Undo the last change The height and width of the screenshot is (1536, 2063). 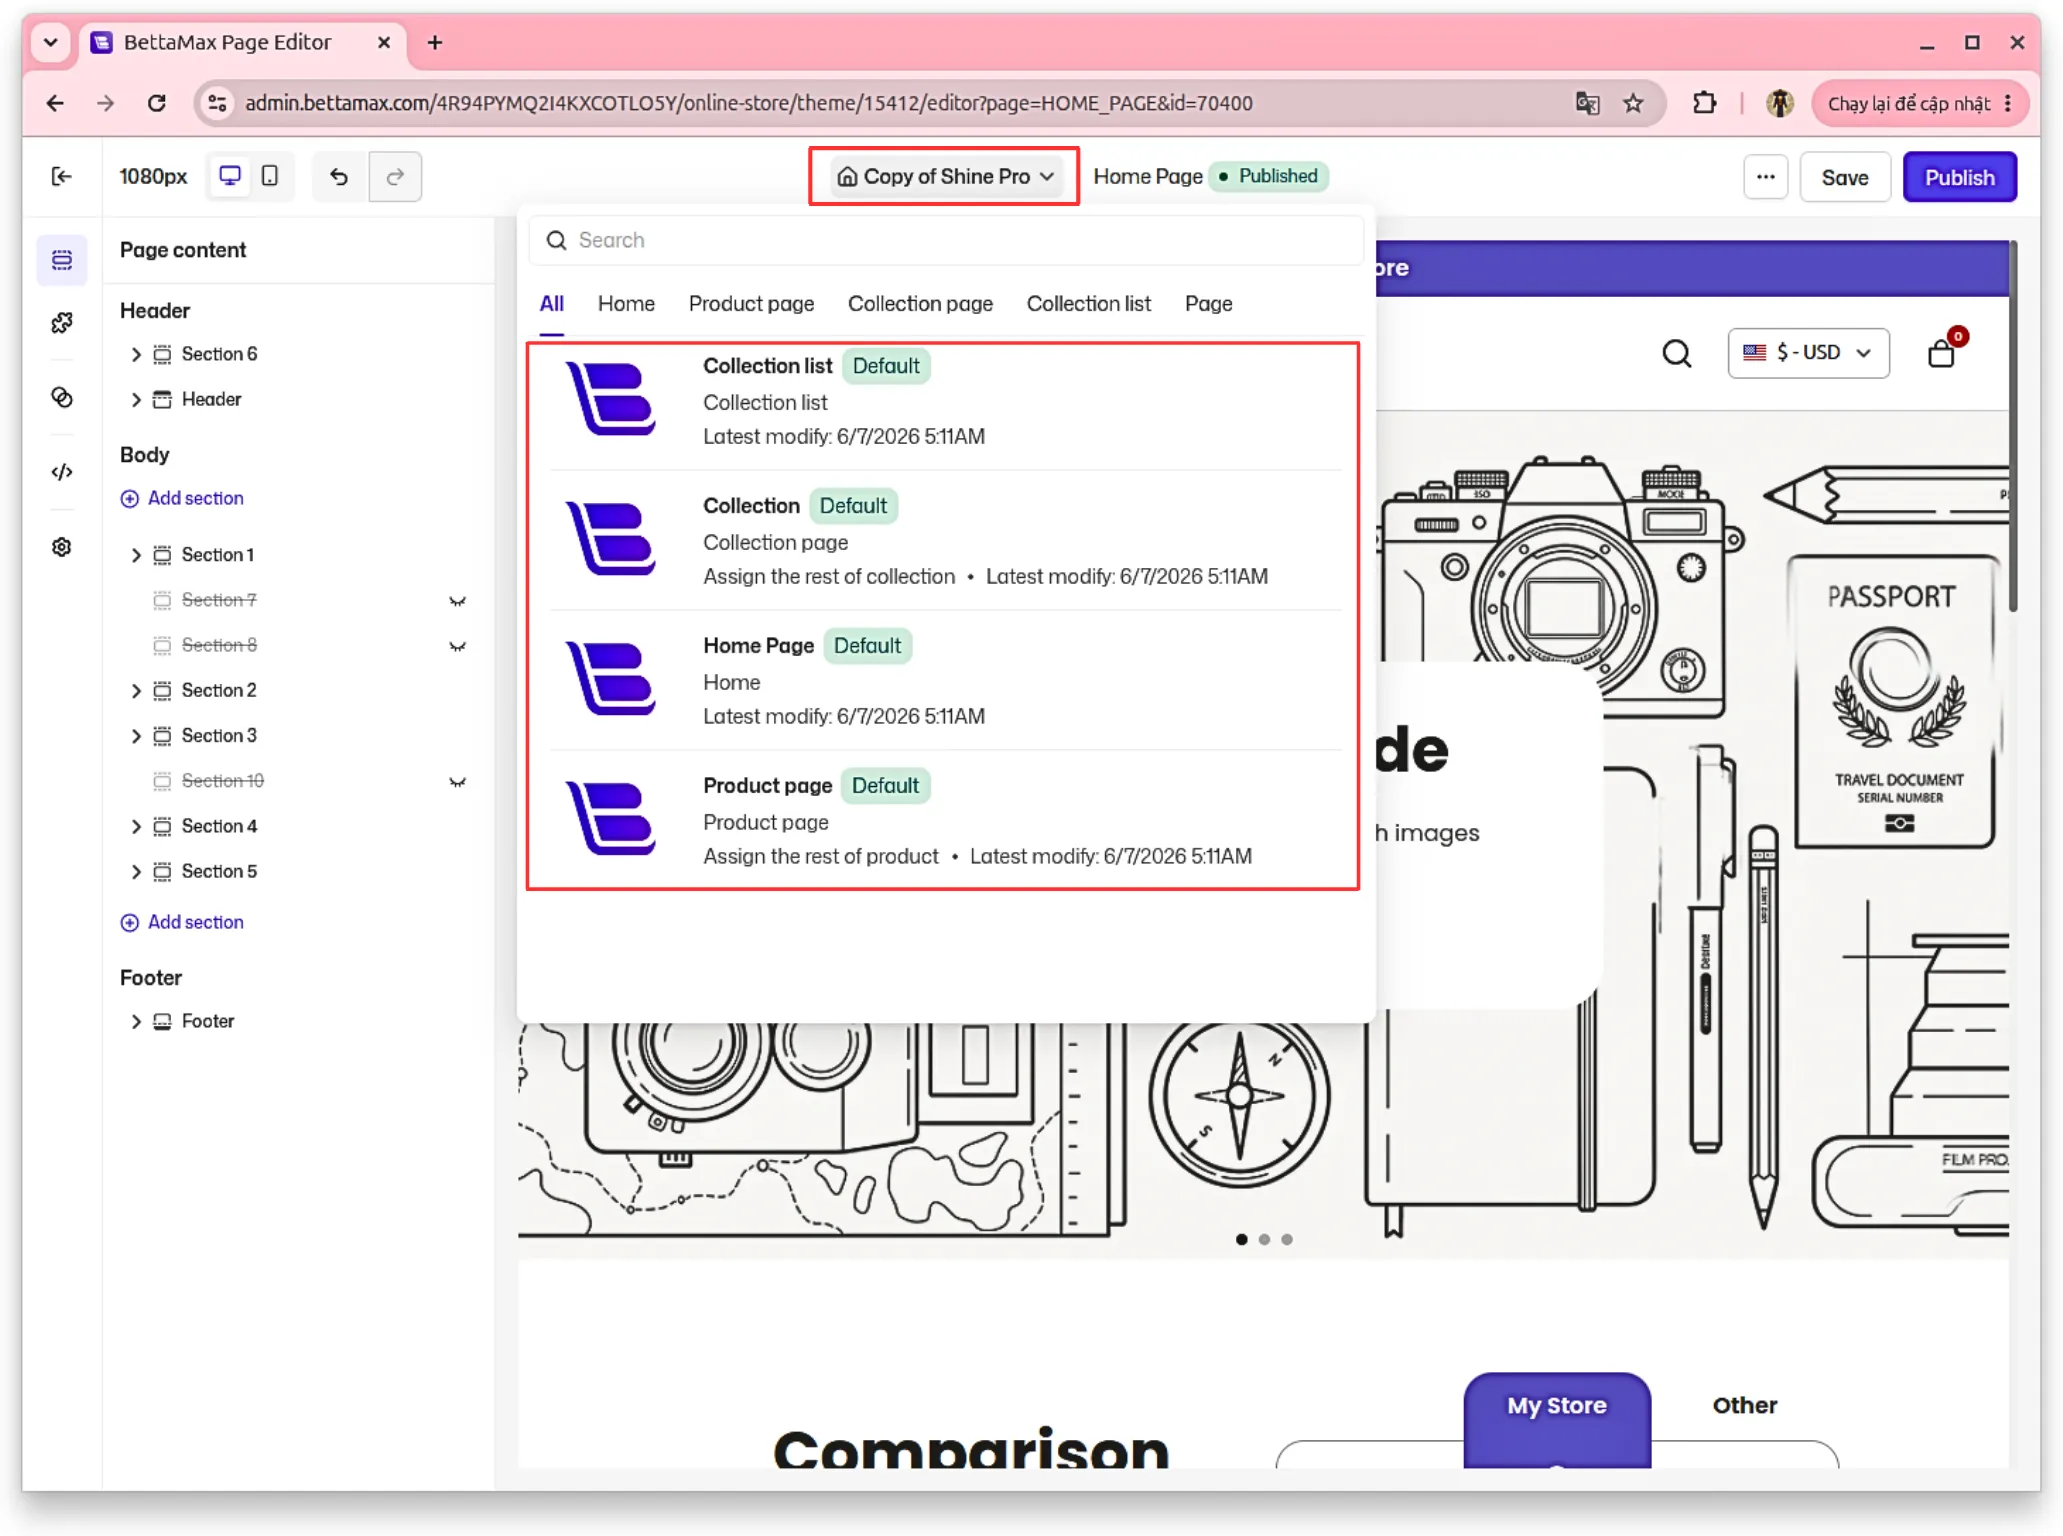tap(339, 177)
